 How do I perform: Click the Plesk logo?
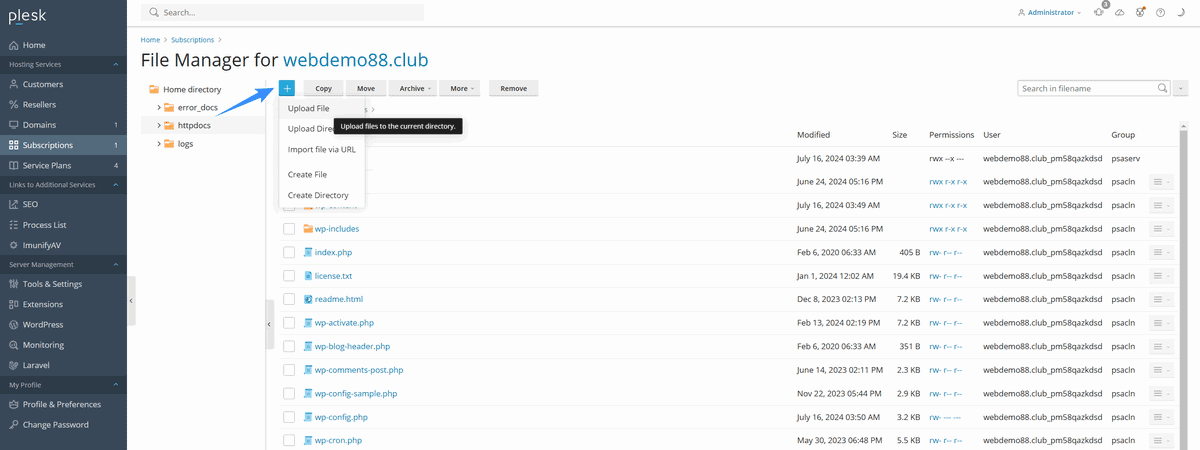pyautogui.click(x=27, y=15)
